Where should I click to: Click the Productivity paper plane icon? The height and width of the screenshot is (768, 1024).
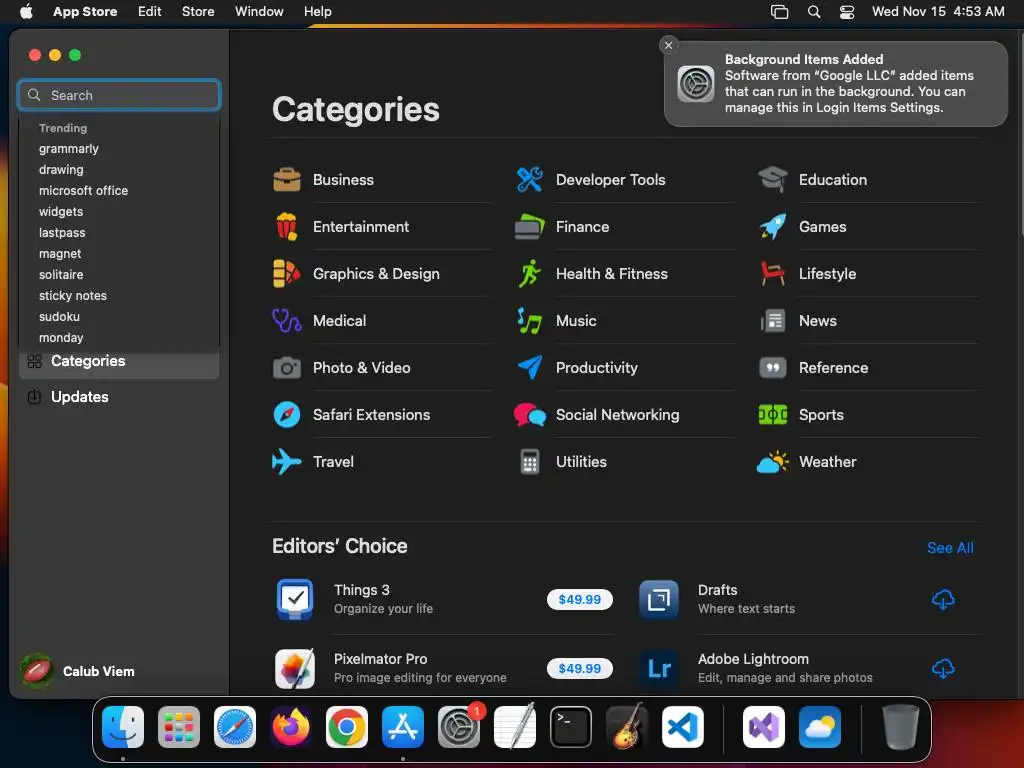click(530, 368)
